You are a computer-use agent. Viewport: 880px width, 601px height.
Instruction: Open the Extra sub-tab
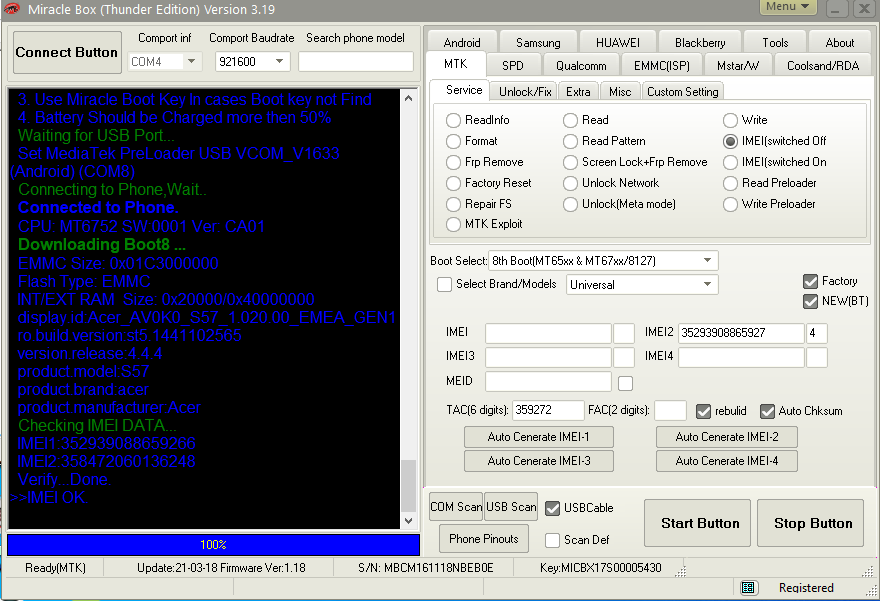578,91
